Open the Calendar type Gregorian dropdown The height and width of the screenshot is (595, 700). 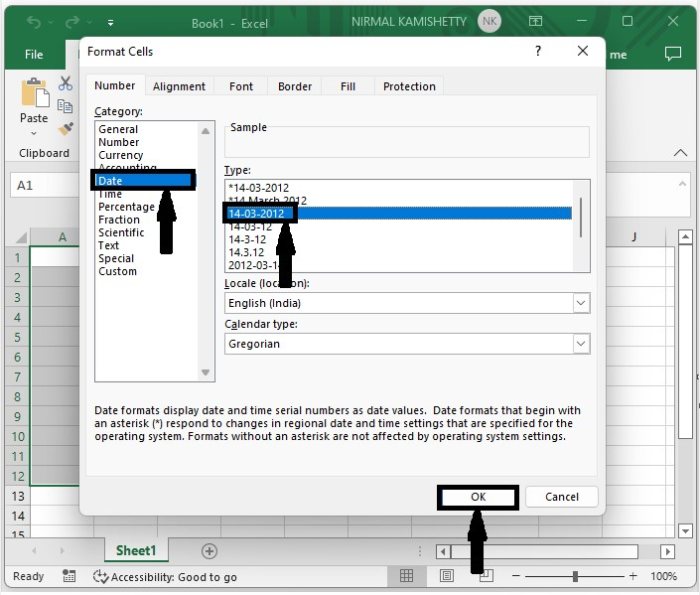click(581, 344)
